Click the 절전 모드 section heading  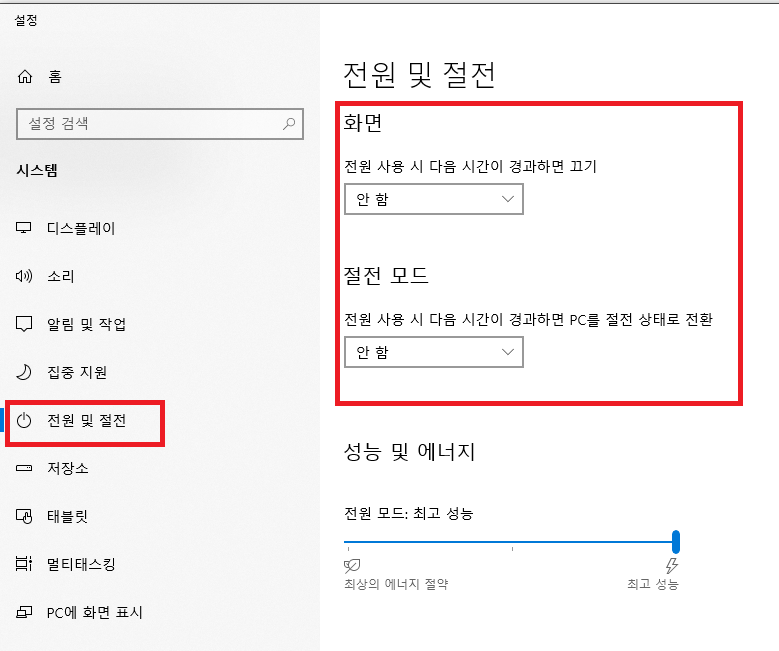click(386, 275)
